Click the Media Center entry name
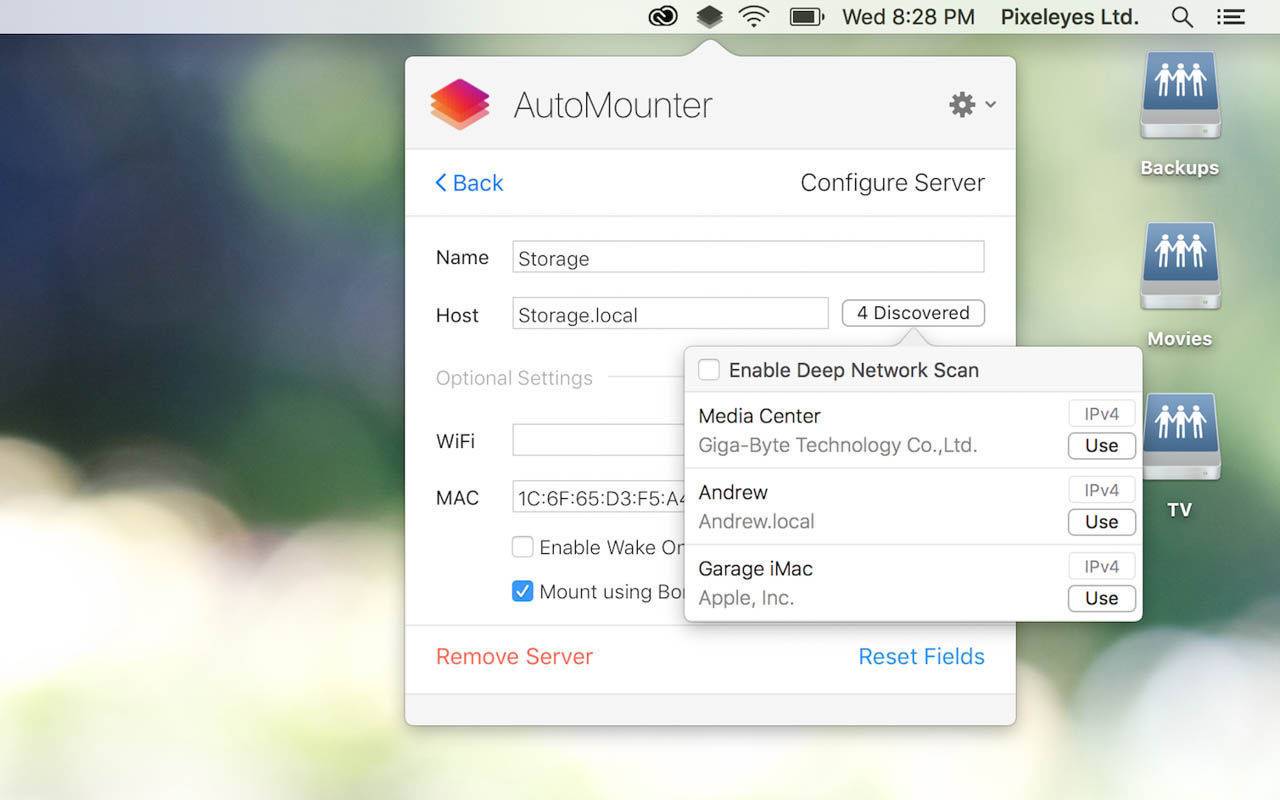Viewport: 1280px width, 800px height. (759, 416)
